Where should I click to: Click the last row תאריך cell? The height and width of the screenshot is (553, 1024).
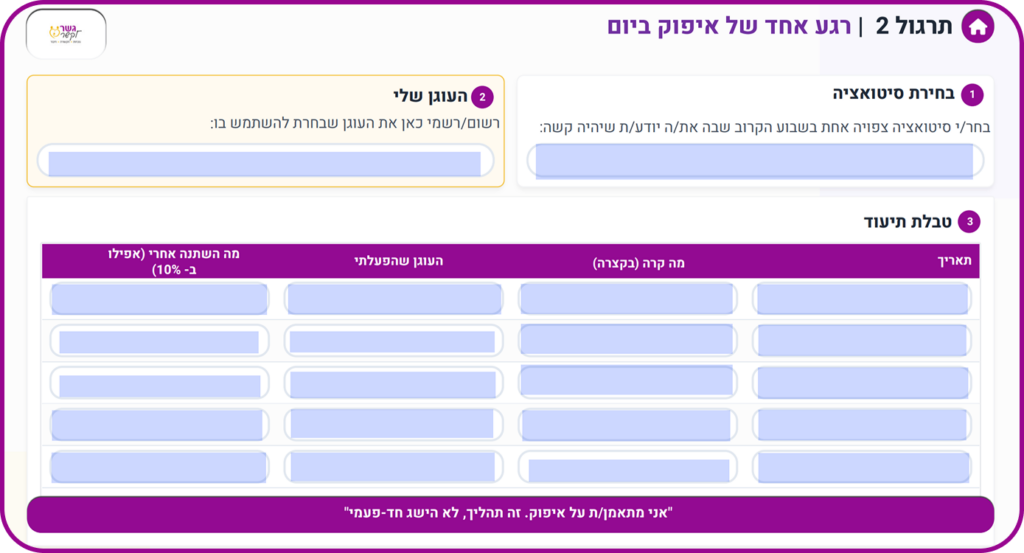862,467
